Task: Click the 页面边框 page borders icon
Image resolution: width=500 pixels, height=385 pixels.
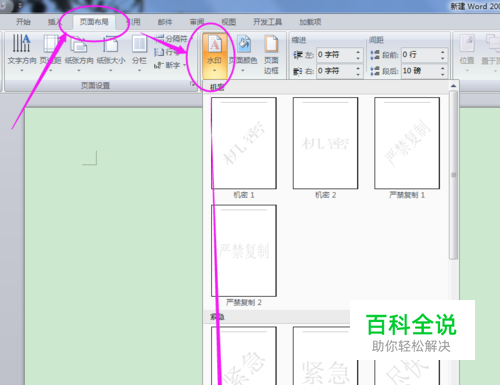Action: coord(271,44)
